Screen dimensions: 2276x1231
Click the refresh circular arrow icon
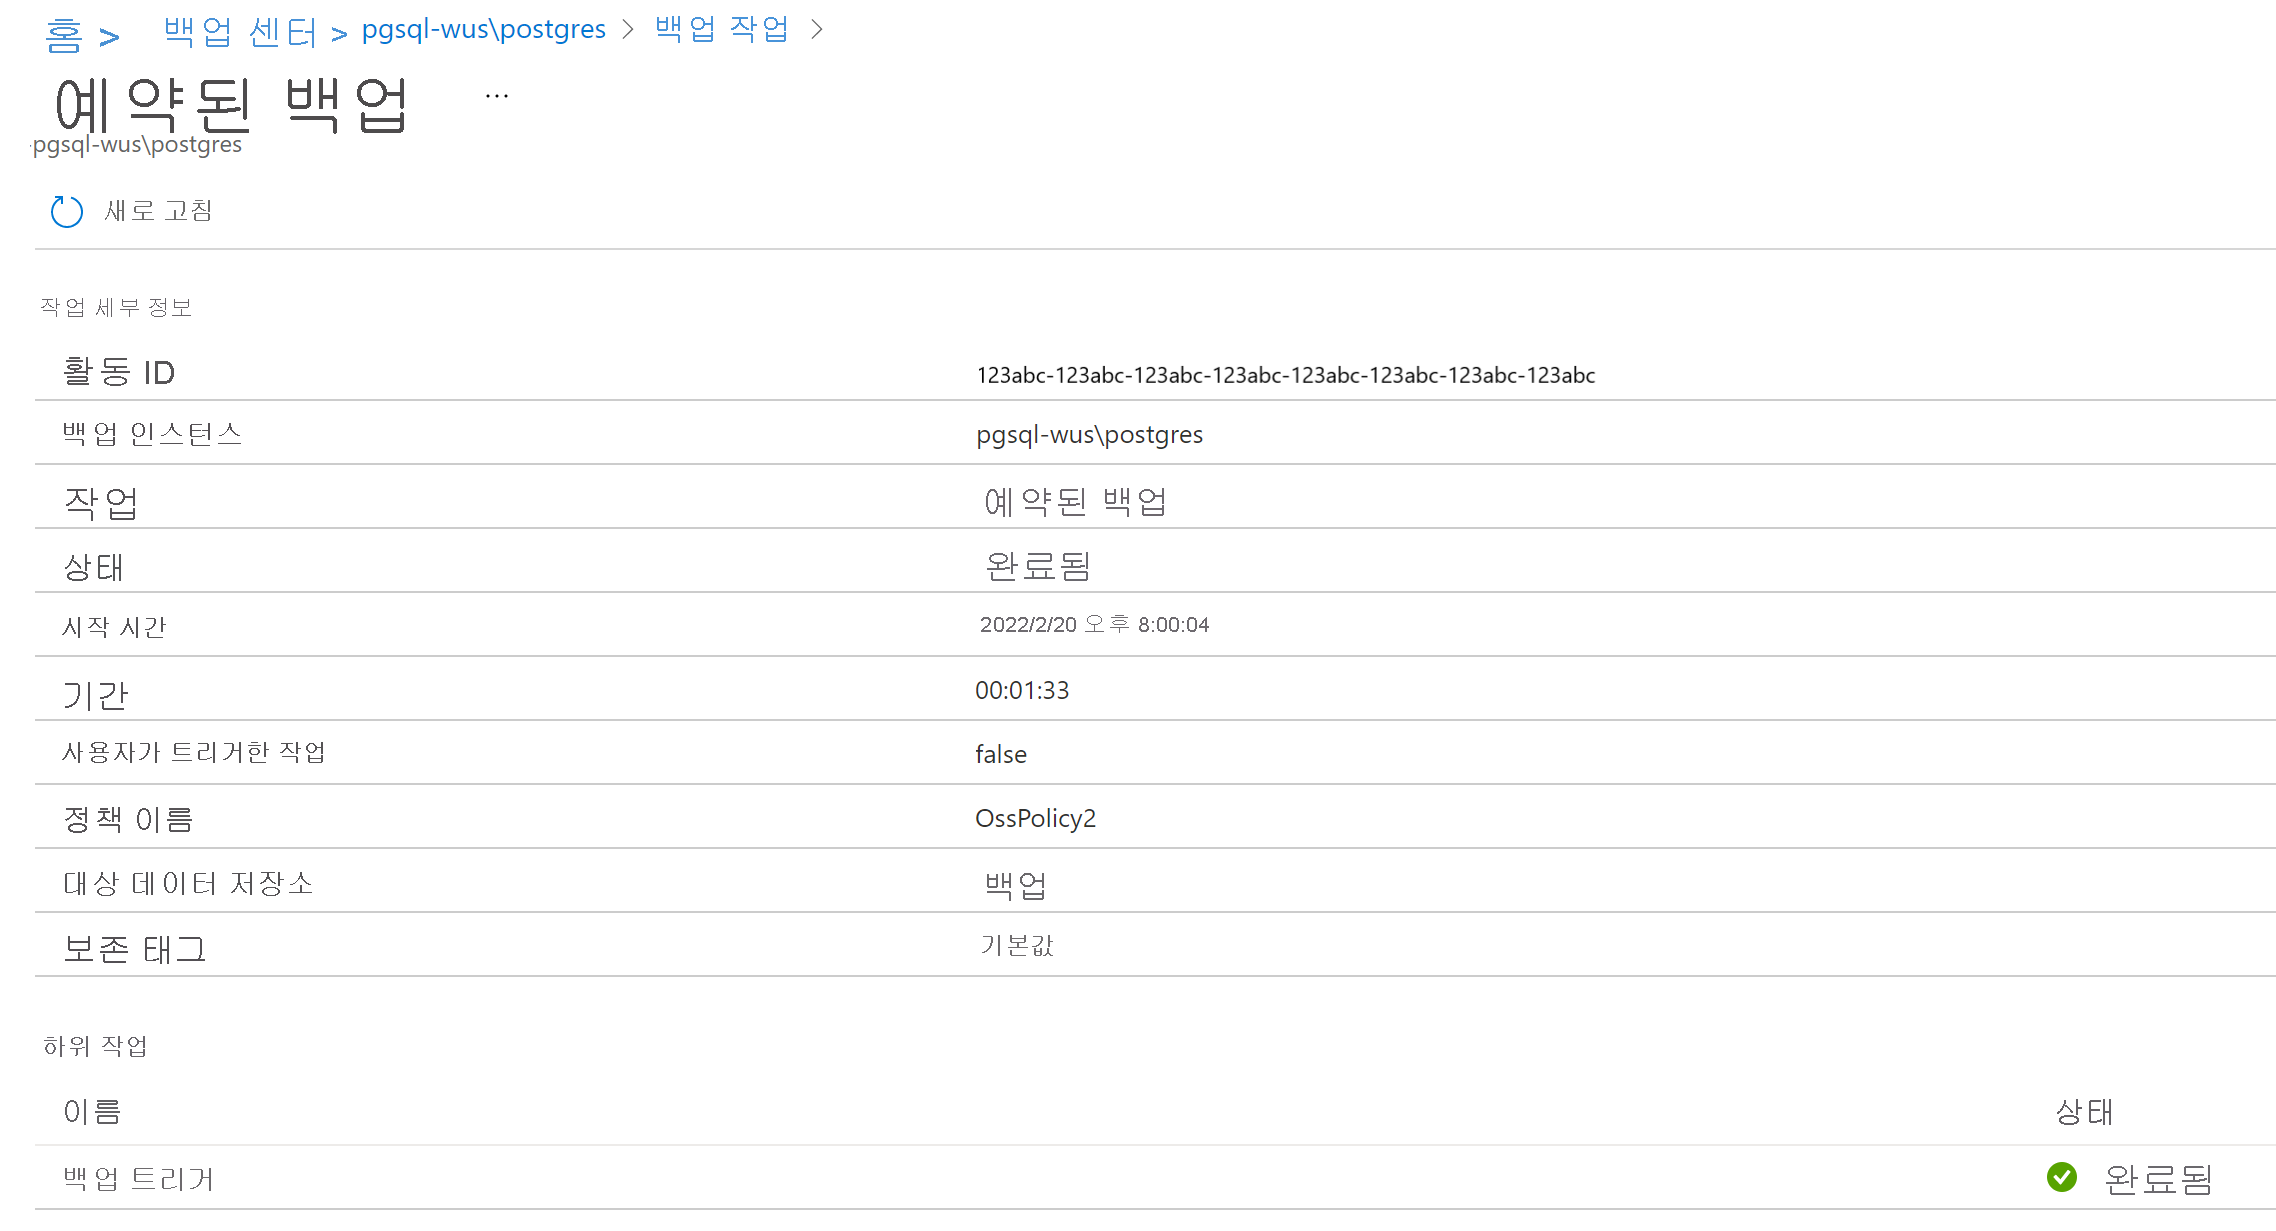pos(67,211)
